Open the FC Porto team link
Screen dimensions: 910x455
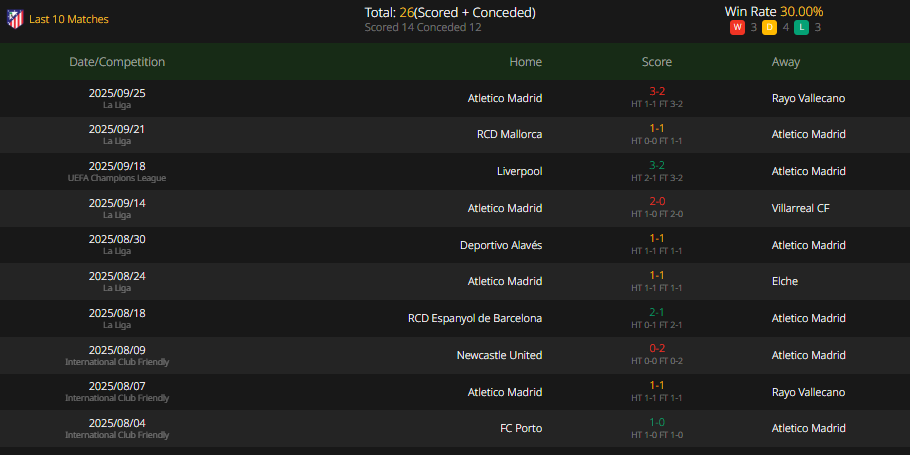521,428
